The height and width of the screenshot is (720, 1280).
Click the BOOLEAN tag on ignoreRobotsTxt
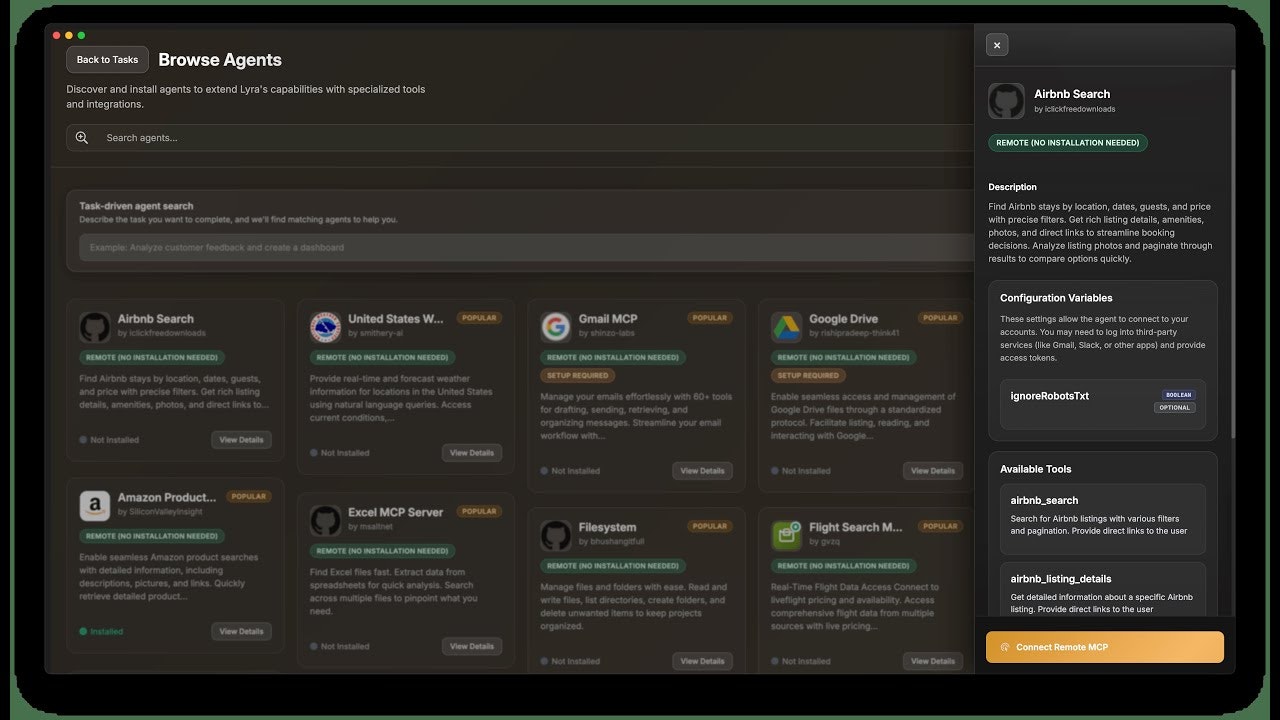(1178, 395)
